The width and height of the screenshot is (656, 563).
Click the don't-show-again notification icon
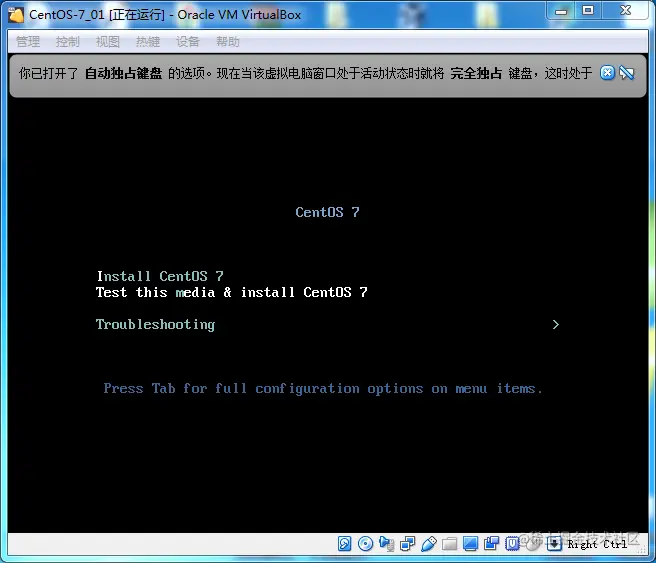coord(627,73)
